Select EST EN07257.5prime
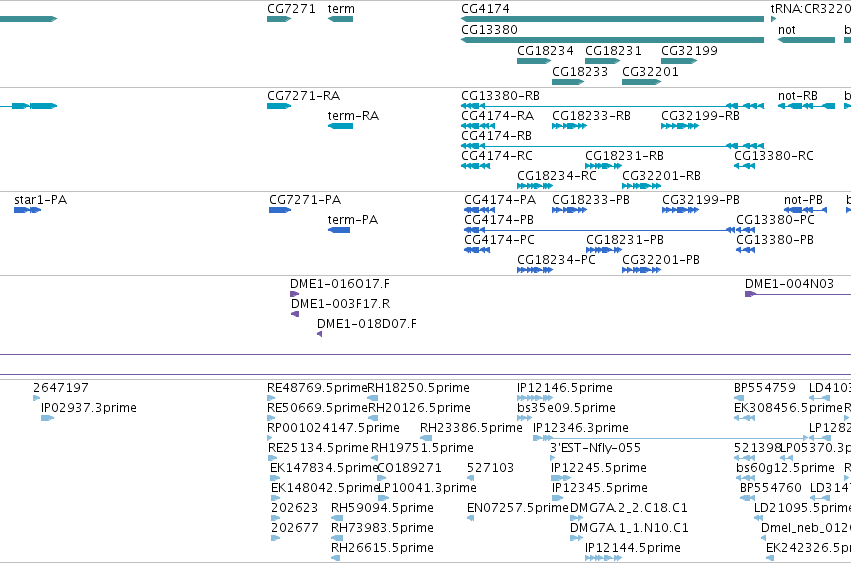 [x=517, y=509]
